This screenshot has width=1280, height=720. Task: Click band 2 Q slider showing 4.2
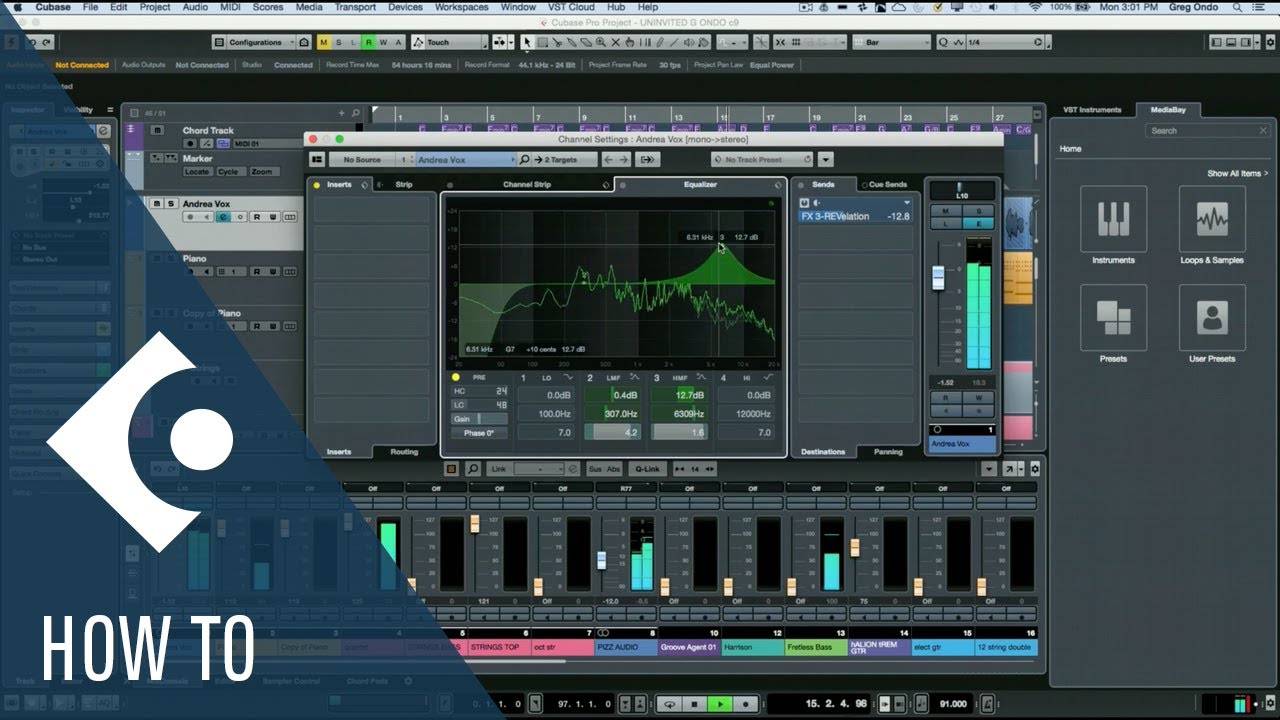click(x=612, y=433)
